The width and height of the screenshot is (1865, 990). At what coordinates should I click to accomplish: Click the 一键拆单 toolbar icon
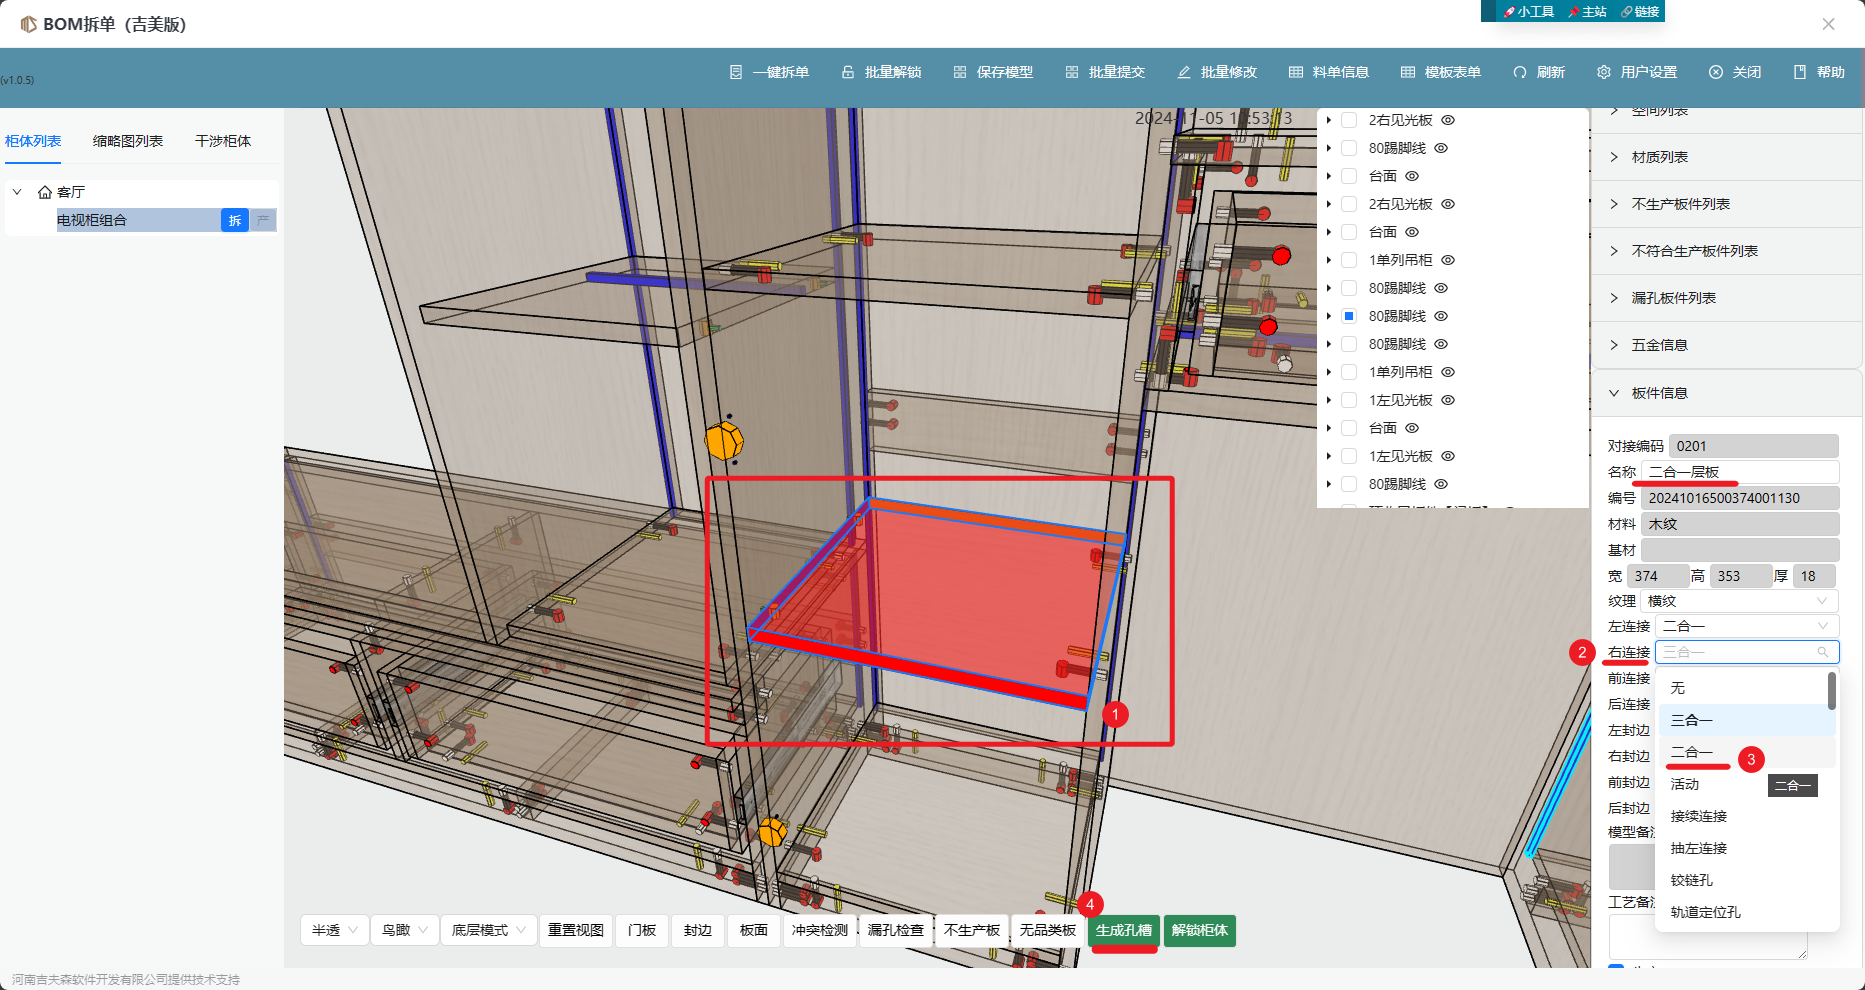(x=736, y=72)
